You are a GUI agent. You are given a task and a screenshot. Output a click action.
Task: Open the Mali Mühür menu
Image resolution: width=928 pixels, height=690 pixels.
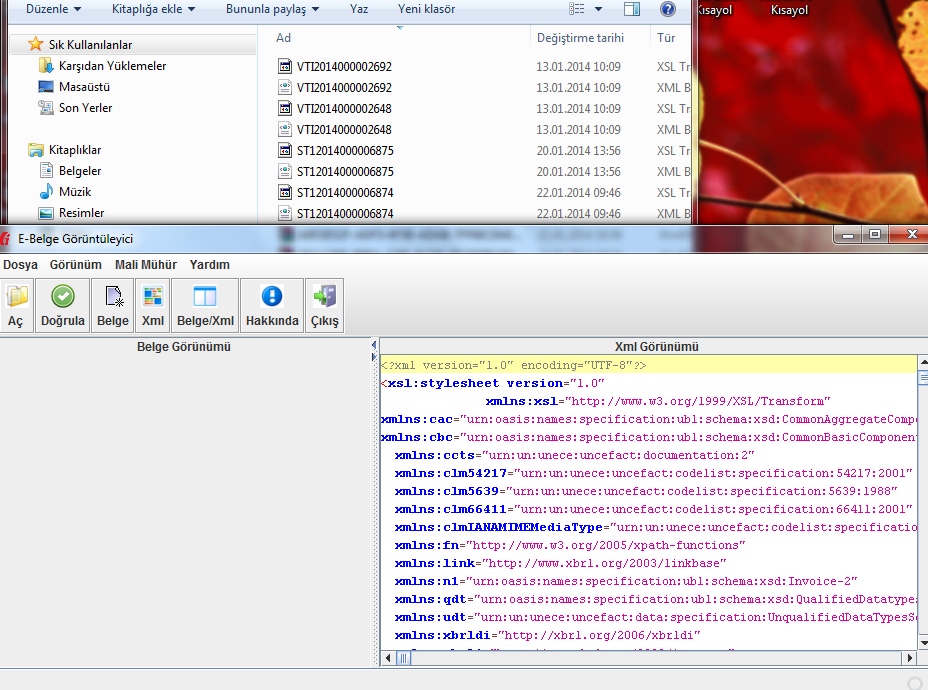146,265
